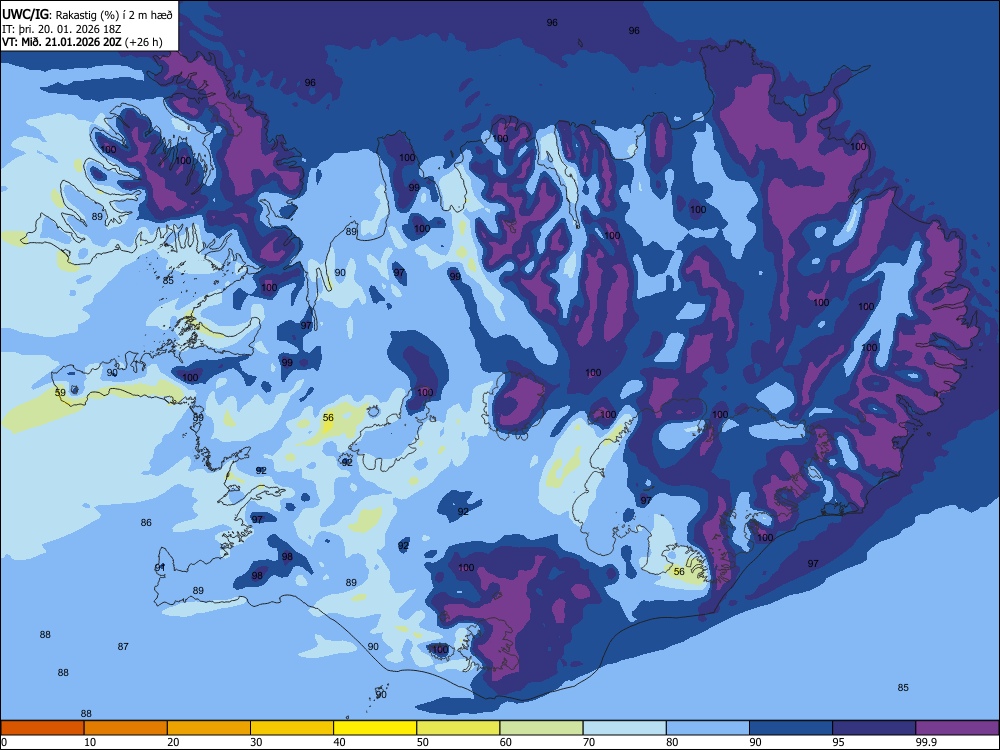Click the '10' tick label on the color bar

(x=90, y=742)
